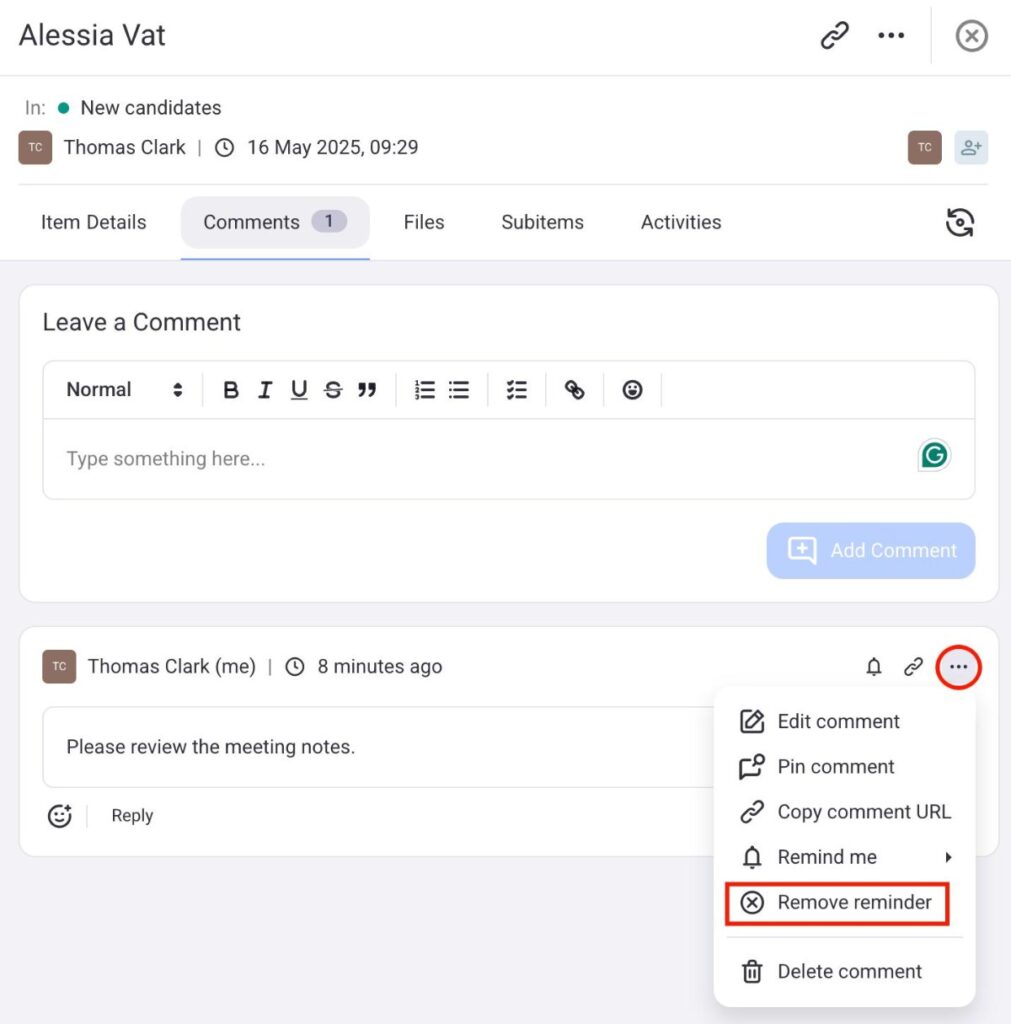This screenshot has width=1011, height=1024.
Task: Open the Normal text style dropdown
Action: [124, 390]
